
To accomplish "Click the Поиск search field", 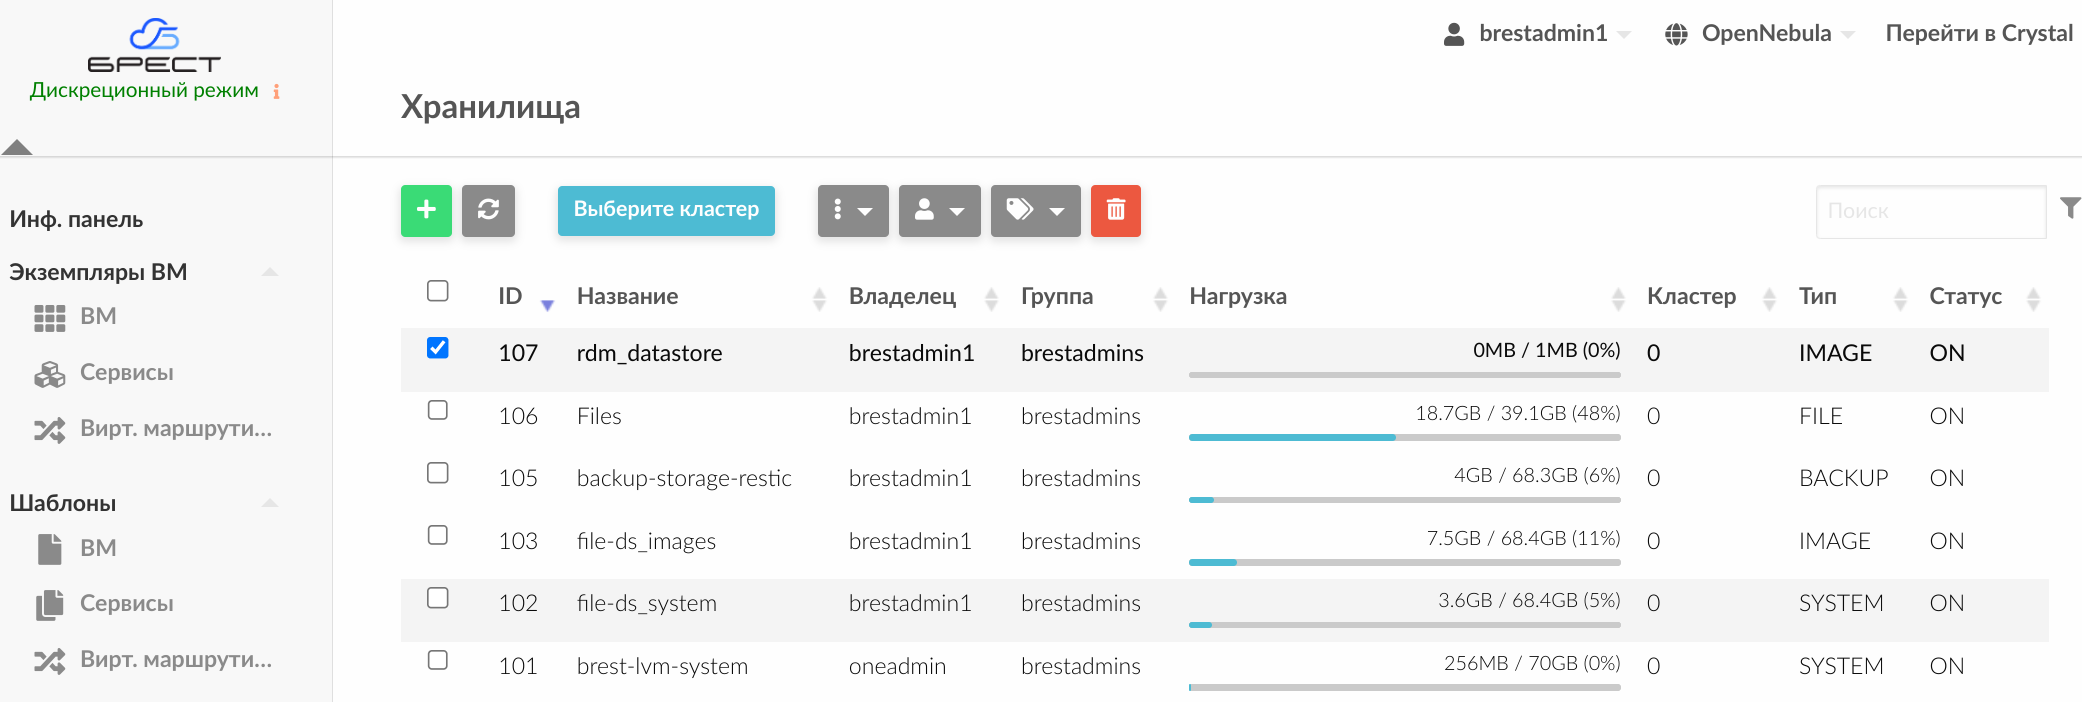I will (1930, 211).
